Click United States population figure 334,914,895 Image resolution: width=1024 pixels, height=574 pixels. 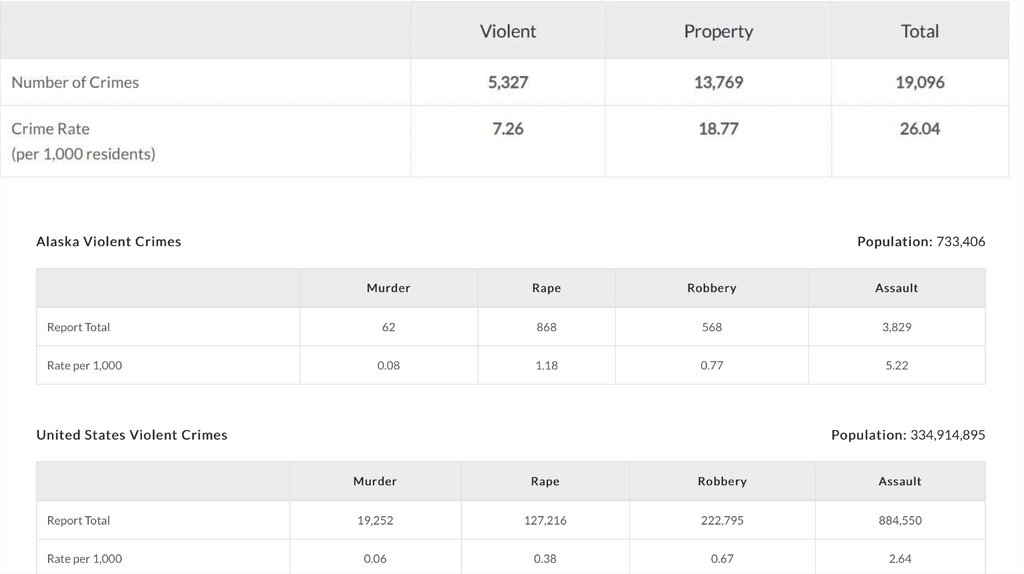click(947, 435)
